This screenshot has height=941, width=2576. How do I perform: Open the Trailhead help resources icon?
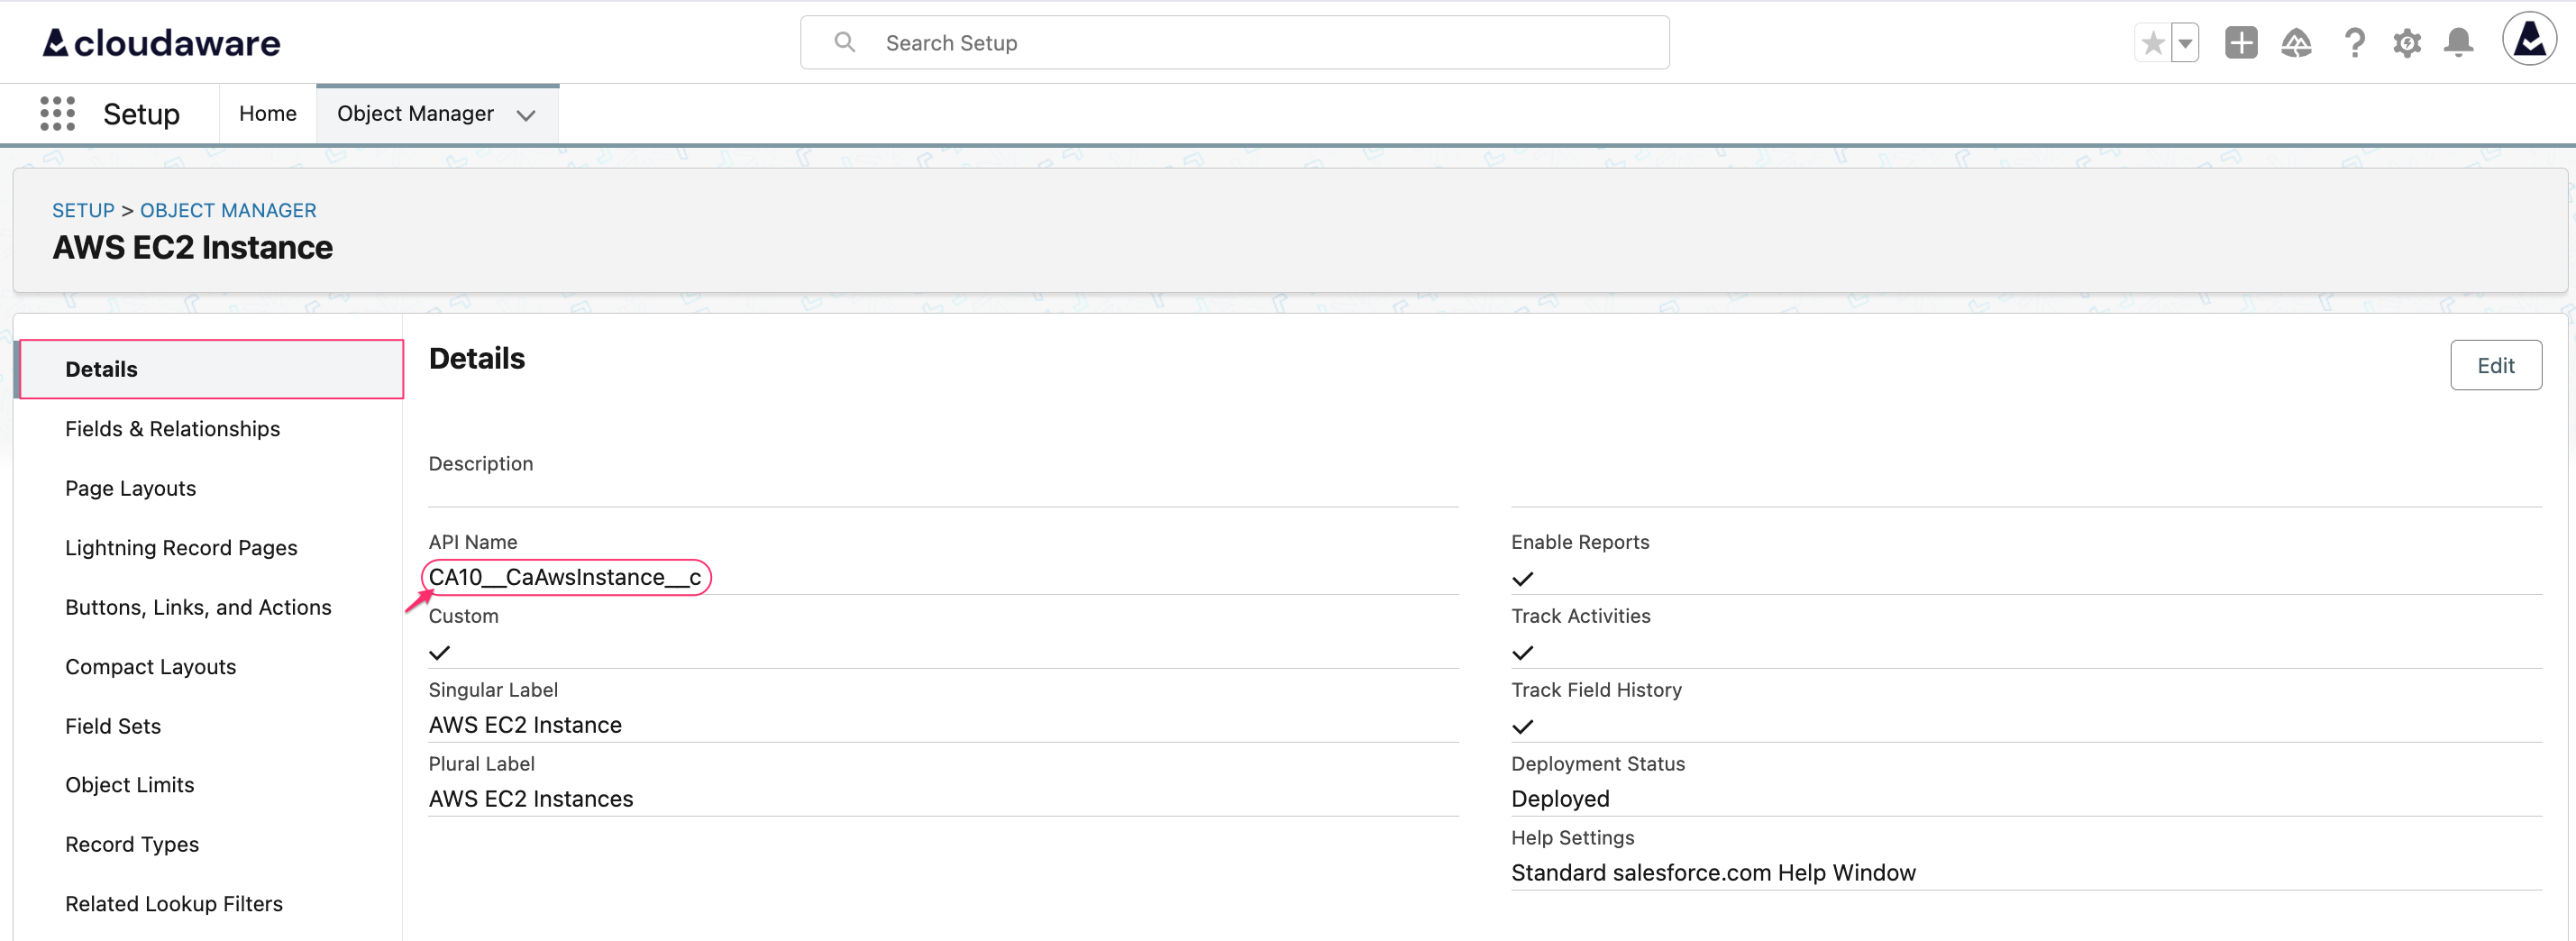[x=2297, y=42]
